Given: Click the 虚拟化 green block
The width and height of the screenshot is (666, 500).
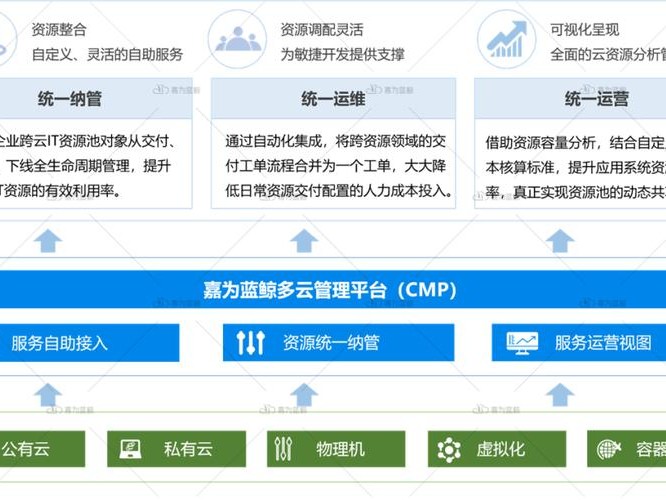Looking at the screenshot, I should click(497, 449).
